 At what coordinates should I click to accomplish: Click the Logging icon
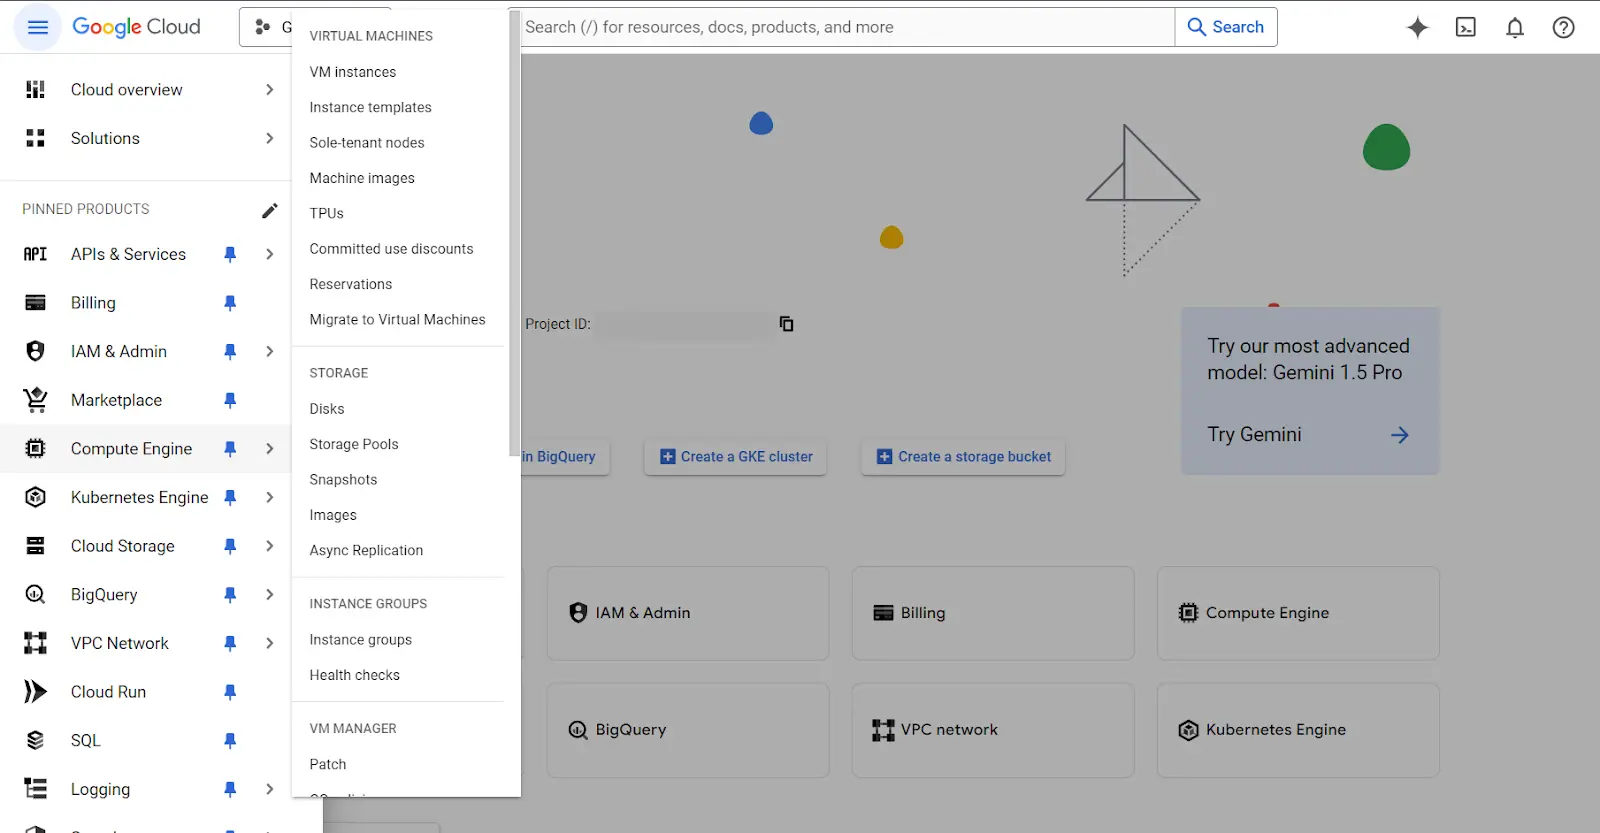pyautogui.click(x=35, y=789)
